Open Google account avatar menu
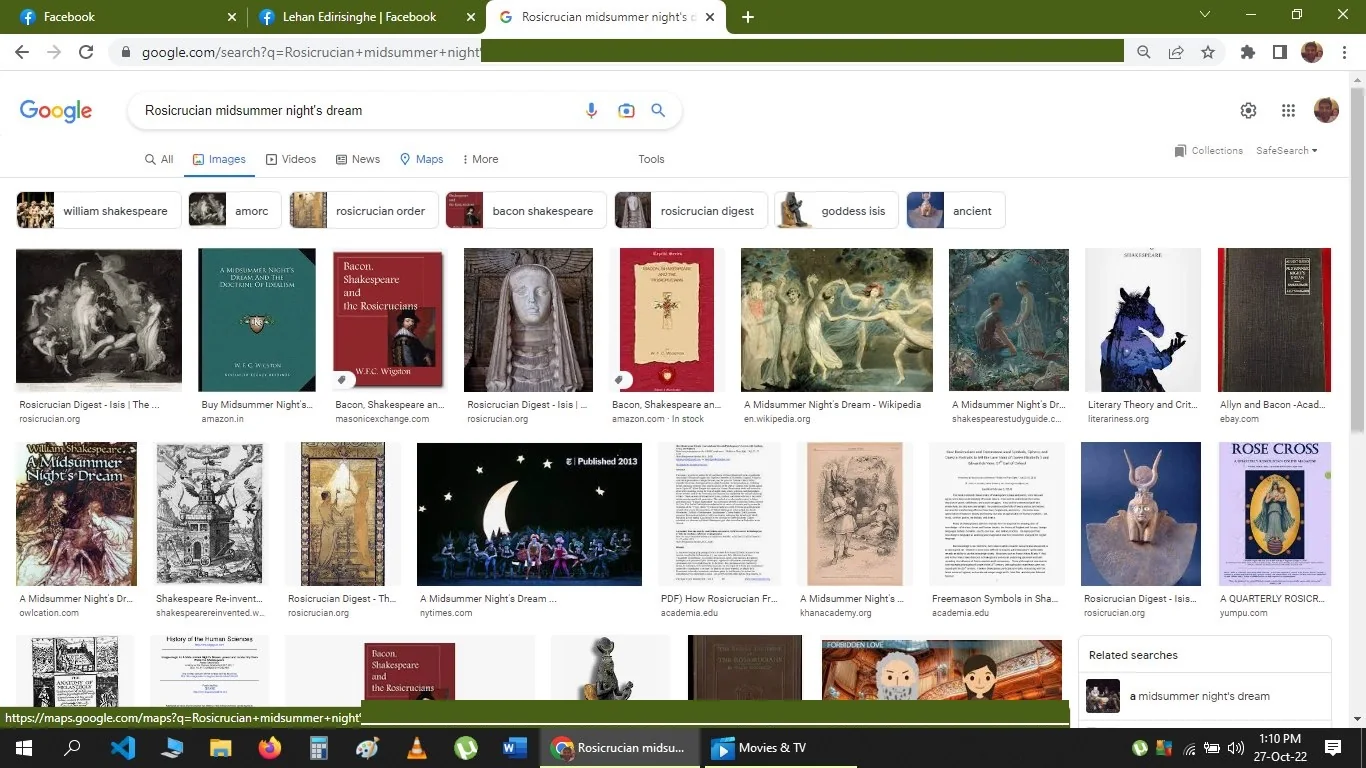 click(x=1326, y=110)
